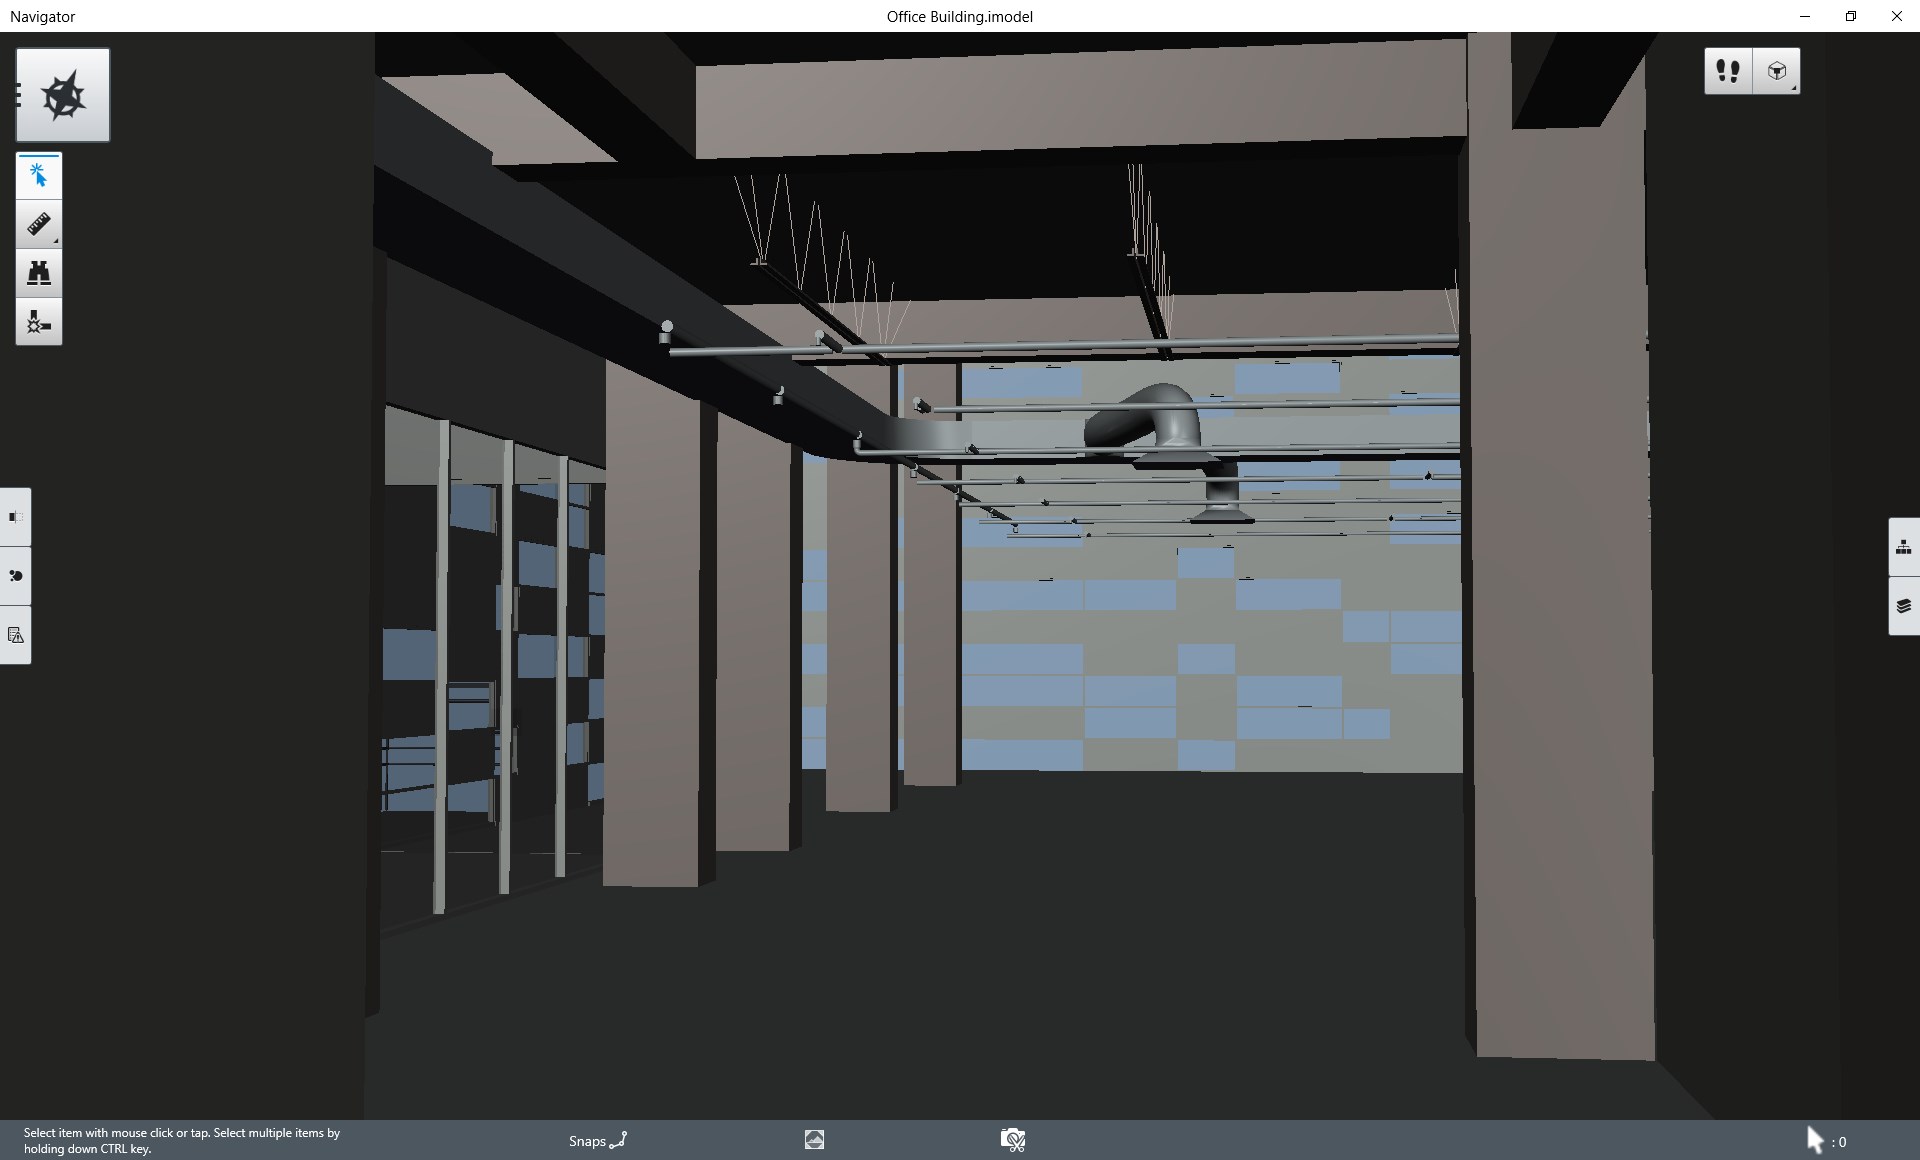Open the layers/levels panel tab

tap(1903, 606)
